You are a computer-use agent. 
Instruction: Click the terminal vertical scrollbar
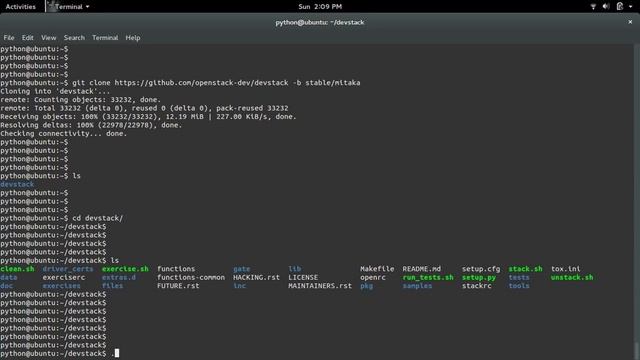637,202
